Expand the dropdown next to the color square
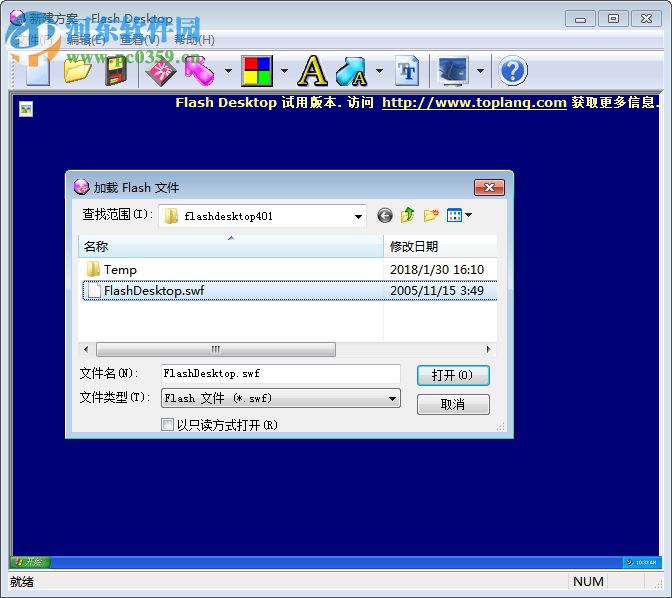 click(284, 71)
